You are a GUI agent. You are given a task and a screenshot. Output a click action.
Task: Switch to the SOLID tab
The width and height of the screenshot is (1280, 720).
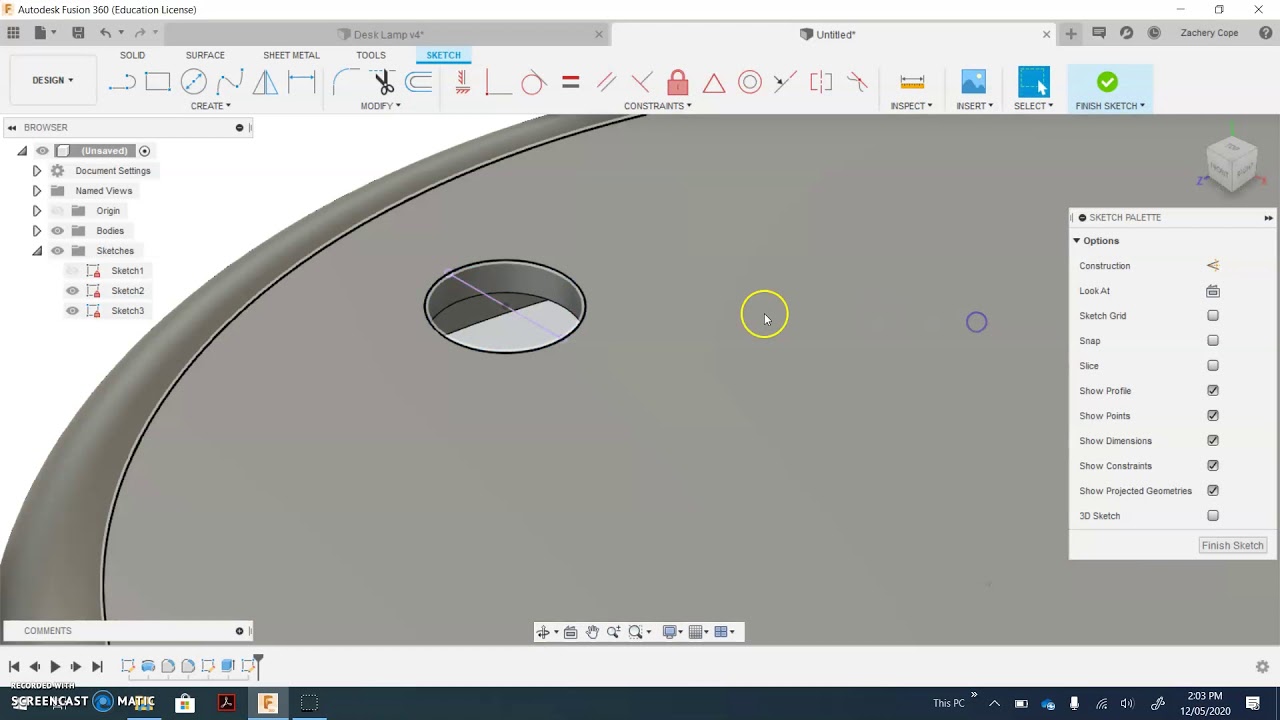tap(132, 55)
